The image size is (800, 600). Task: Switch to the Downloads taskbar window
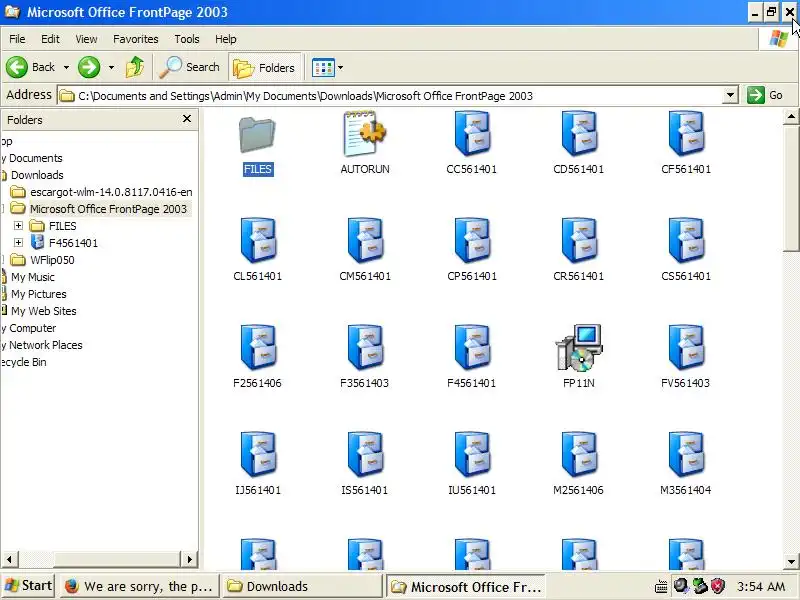(302, 586)
